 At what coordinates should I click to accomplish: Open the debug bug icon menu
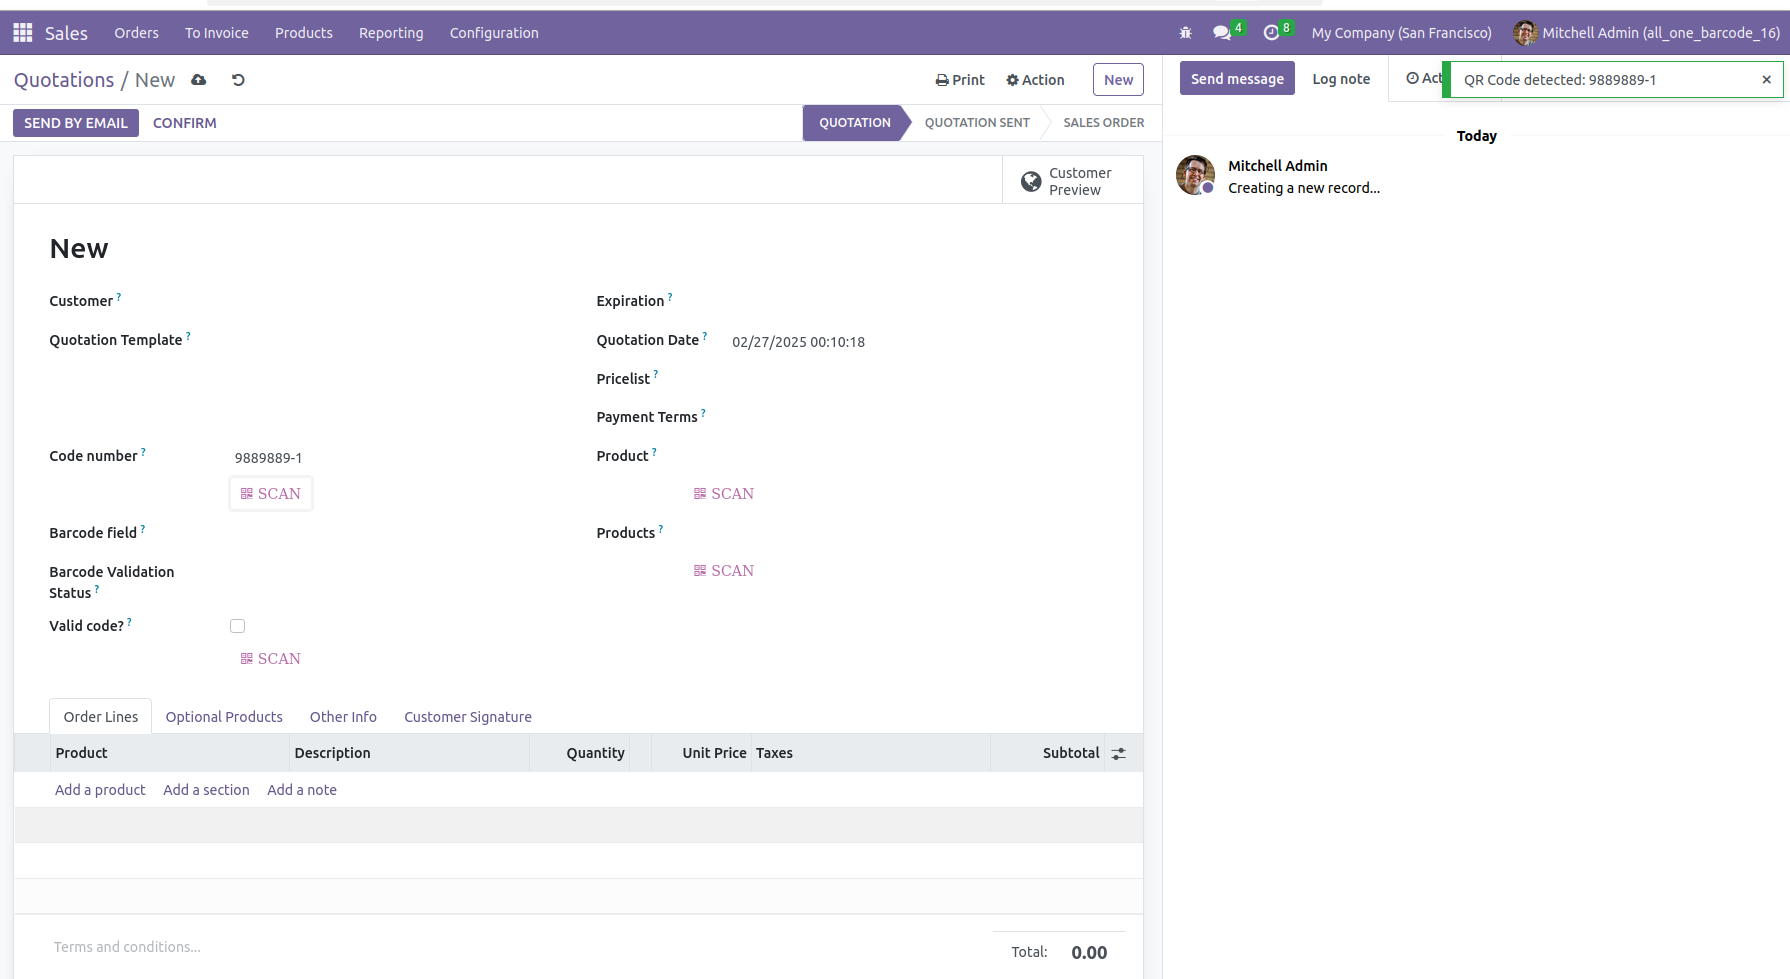(x=1185, y=33)
